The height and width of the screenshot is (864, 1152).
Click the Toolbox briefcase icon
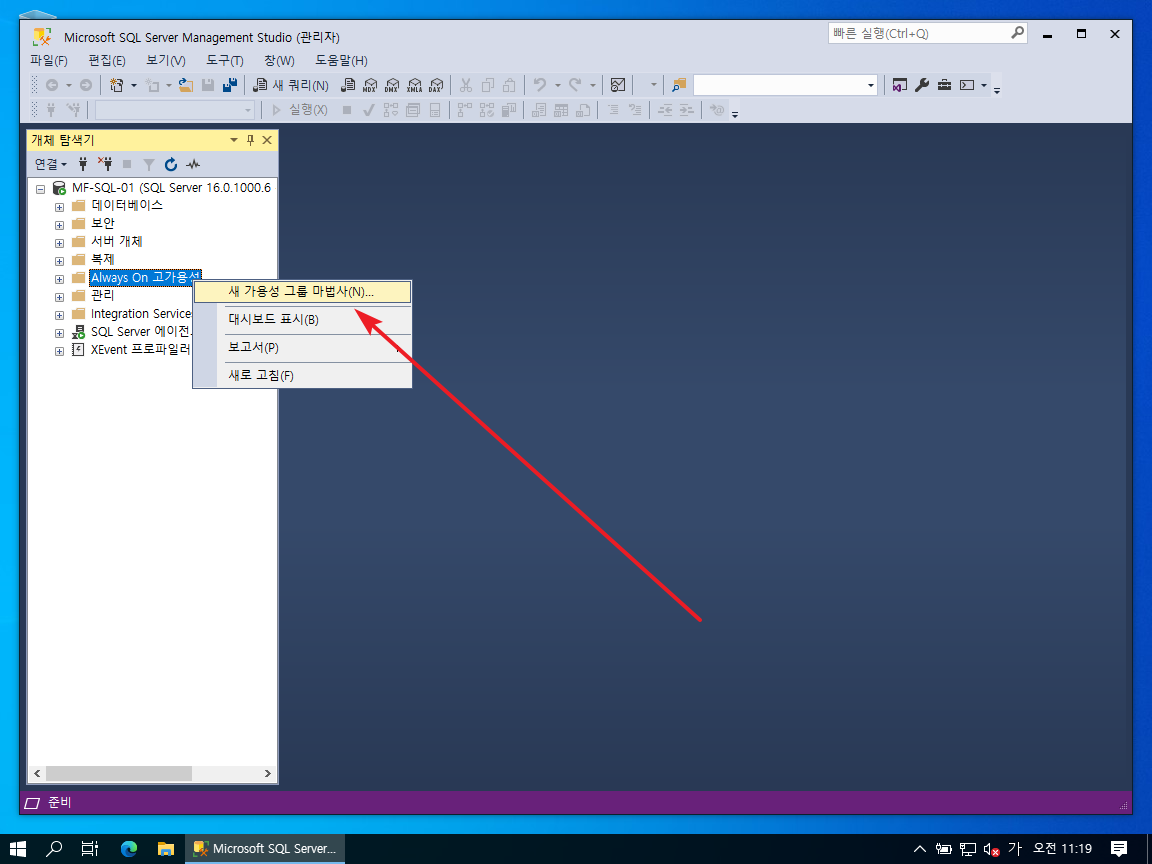(944, 85)
